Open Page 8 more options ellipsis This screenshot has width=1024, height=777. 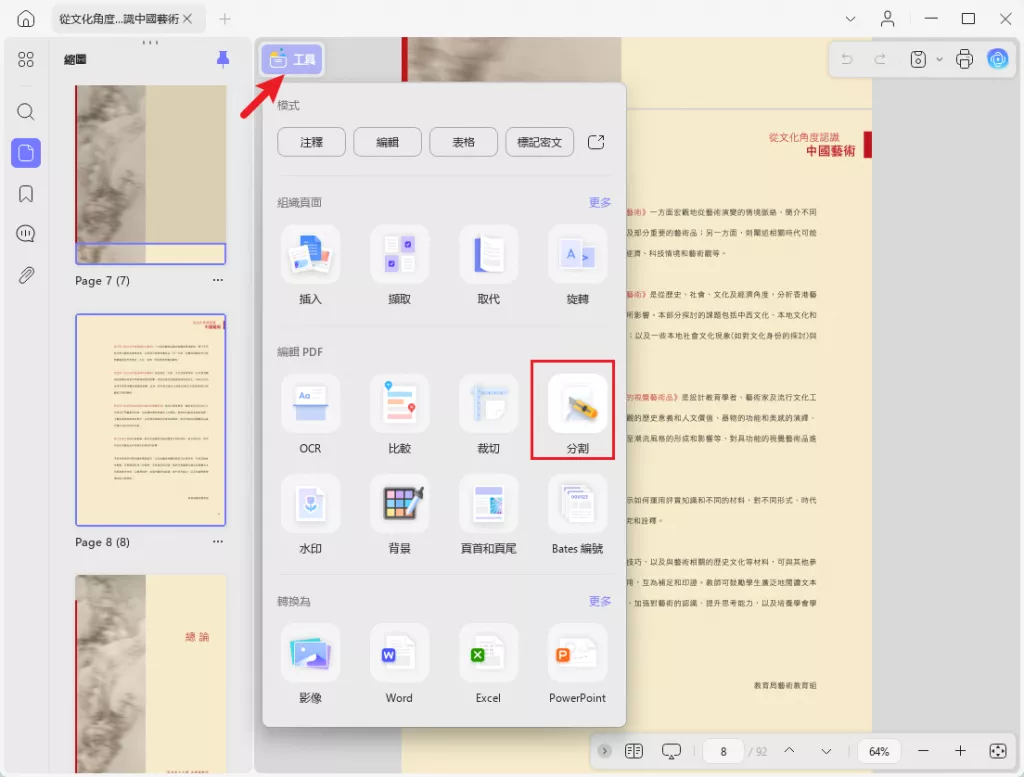pos(217,541)
